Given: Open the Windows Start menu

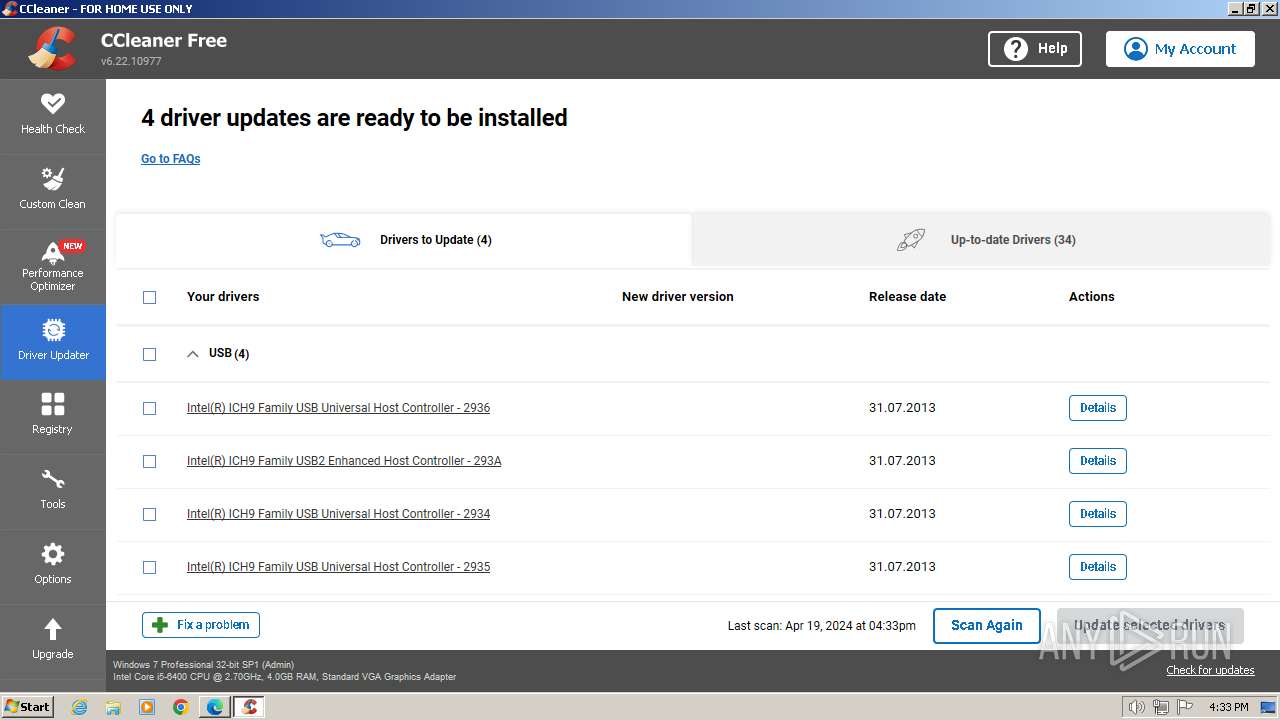Looking at the screenshot, I should 28,707.
